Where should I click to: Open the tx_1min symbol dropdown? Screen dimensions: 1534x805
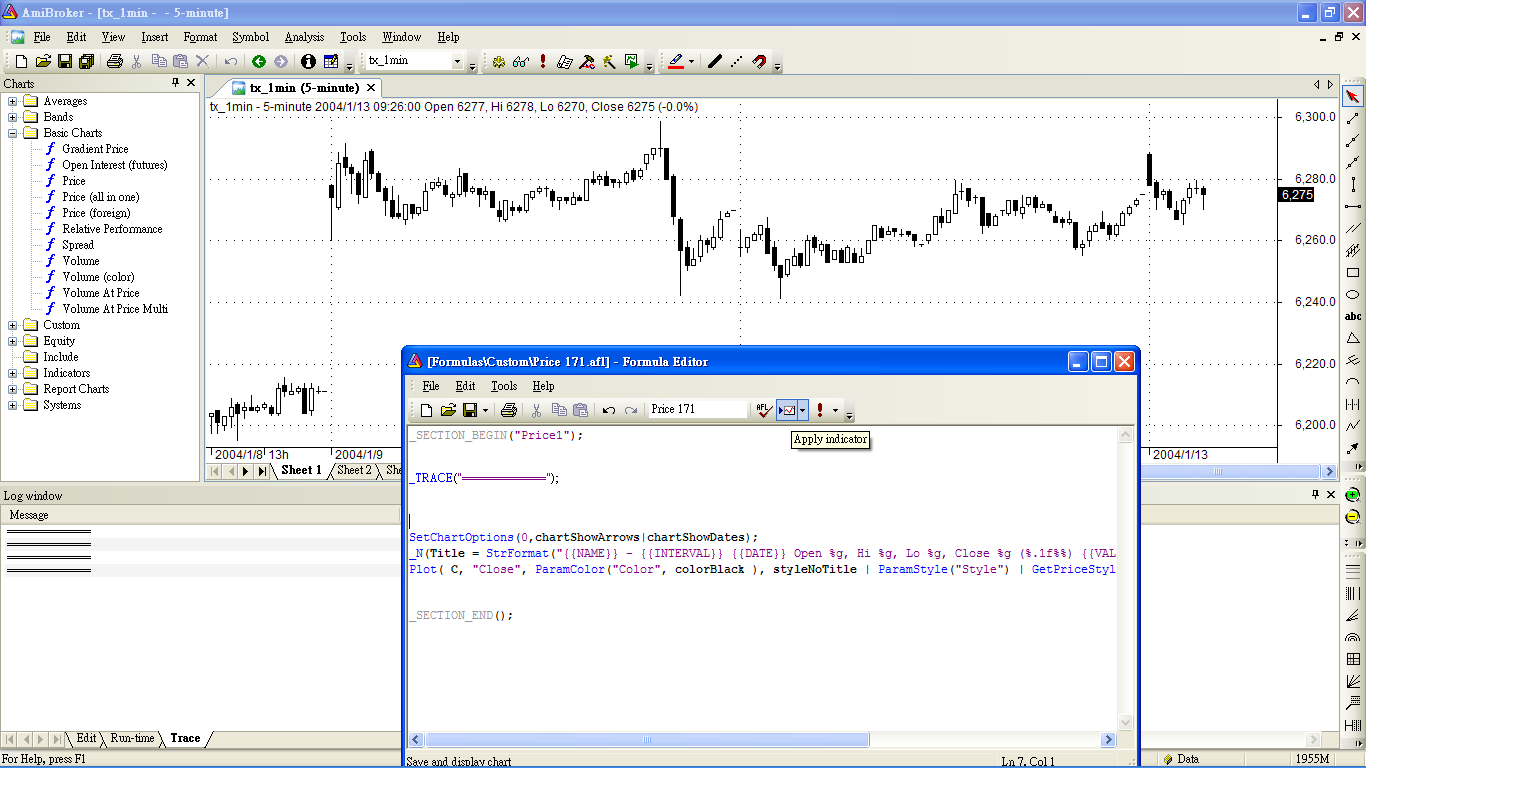[x=458, y=61]
